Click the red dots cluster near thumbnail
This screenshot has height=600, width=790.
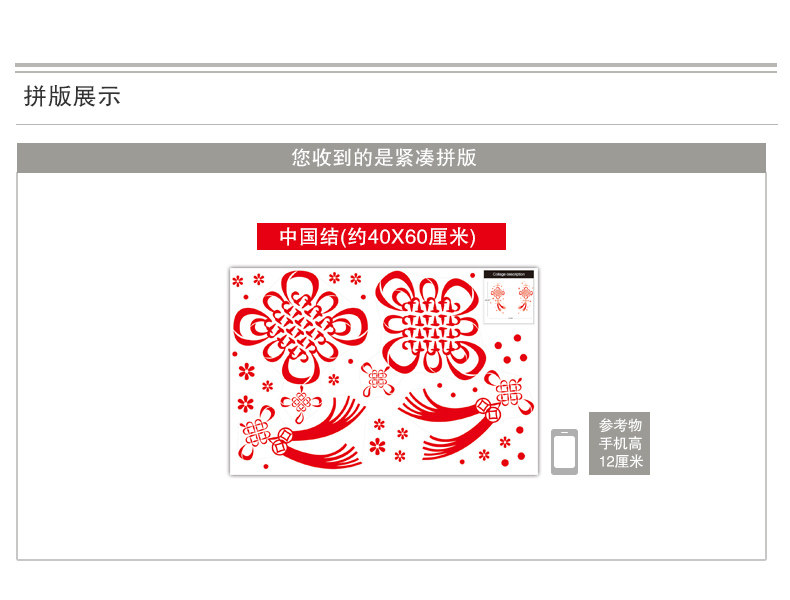coord(510,349)
